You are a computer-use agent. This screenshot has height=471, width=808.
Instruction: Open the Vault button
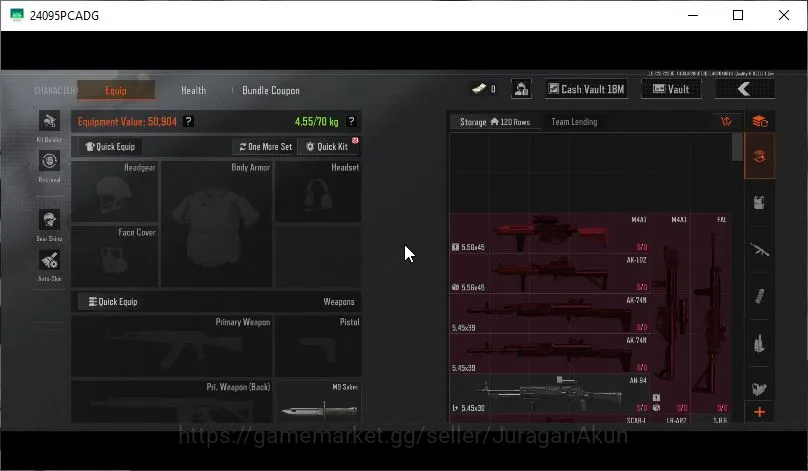671,89
